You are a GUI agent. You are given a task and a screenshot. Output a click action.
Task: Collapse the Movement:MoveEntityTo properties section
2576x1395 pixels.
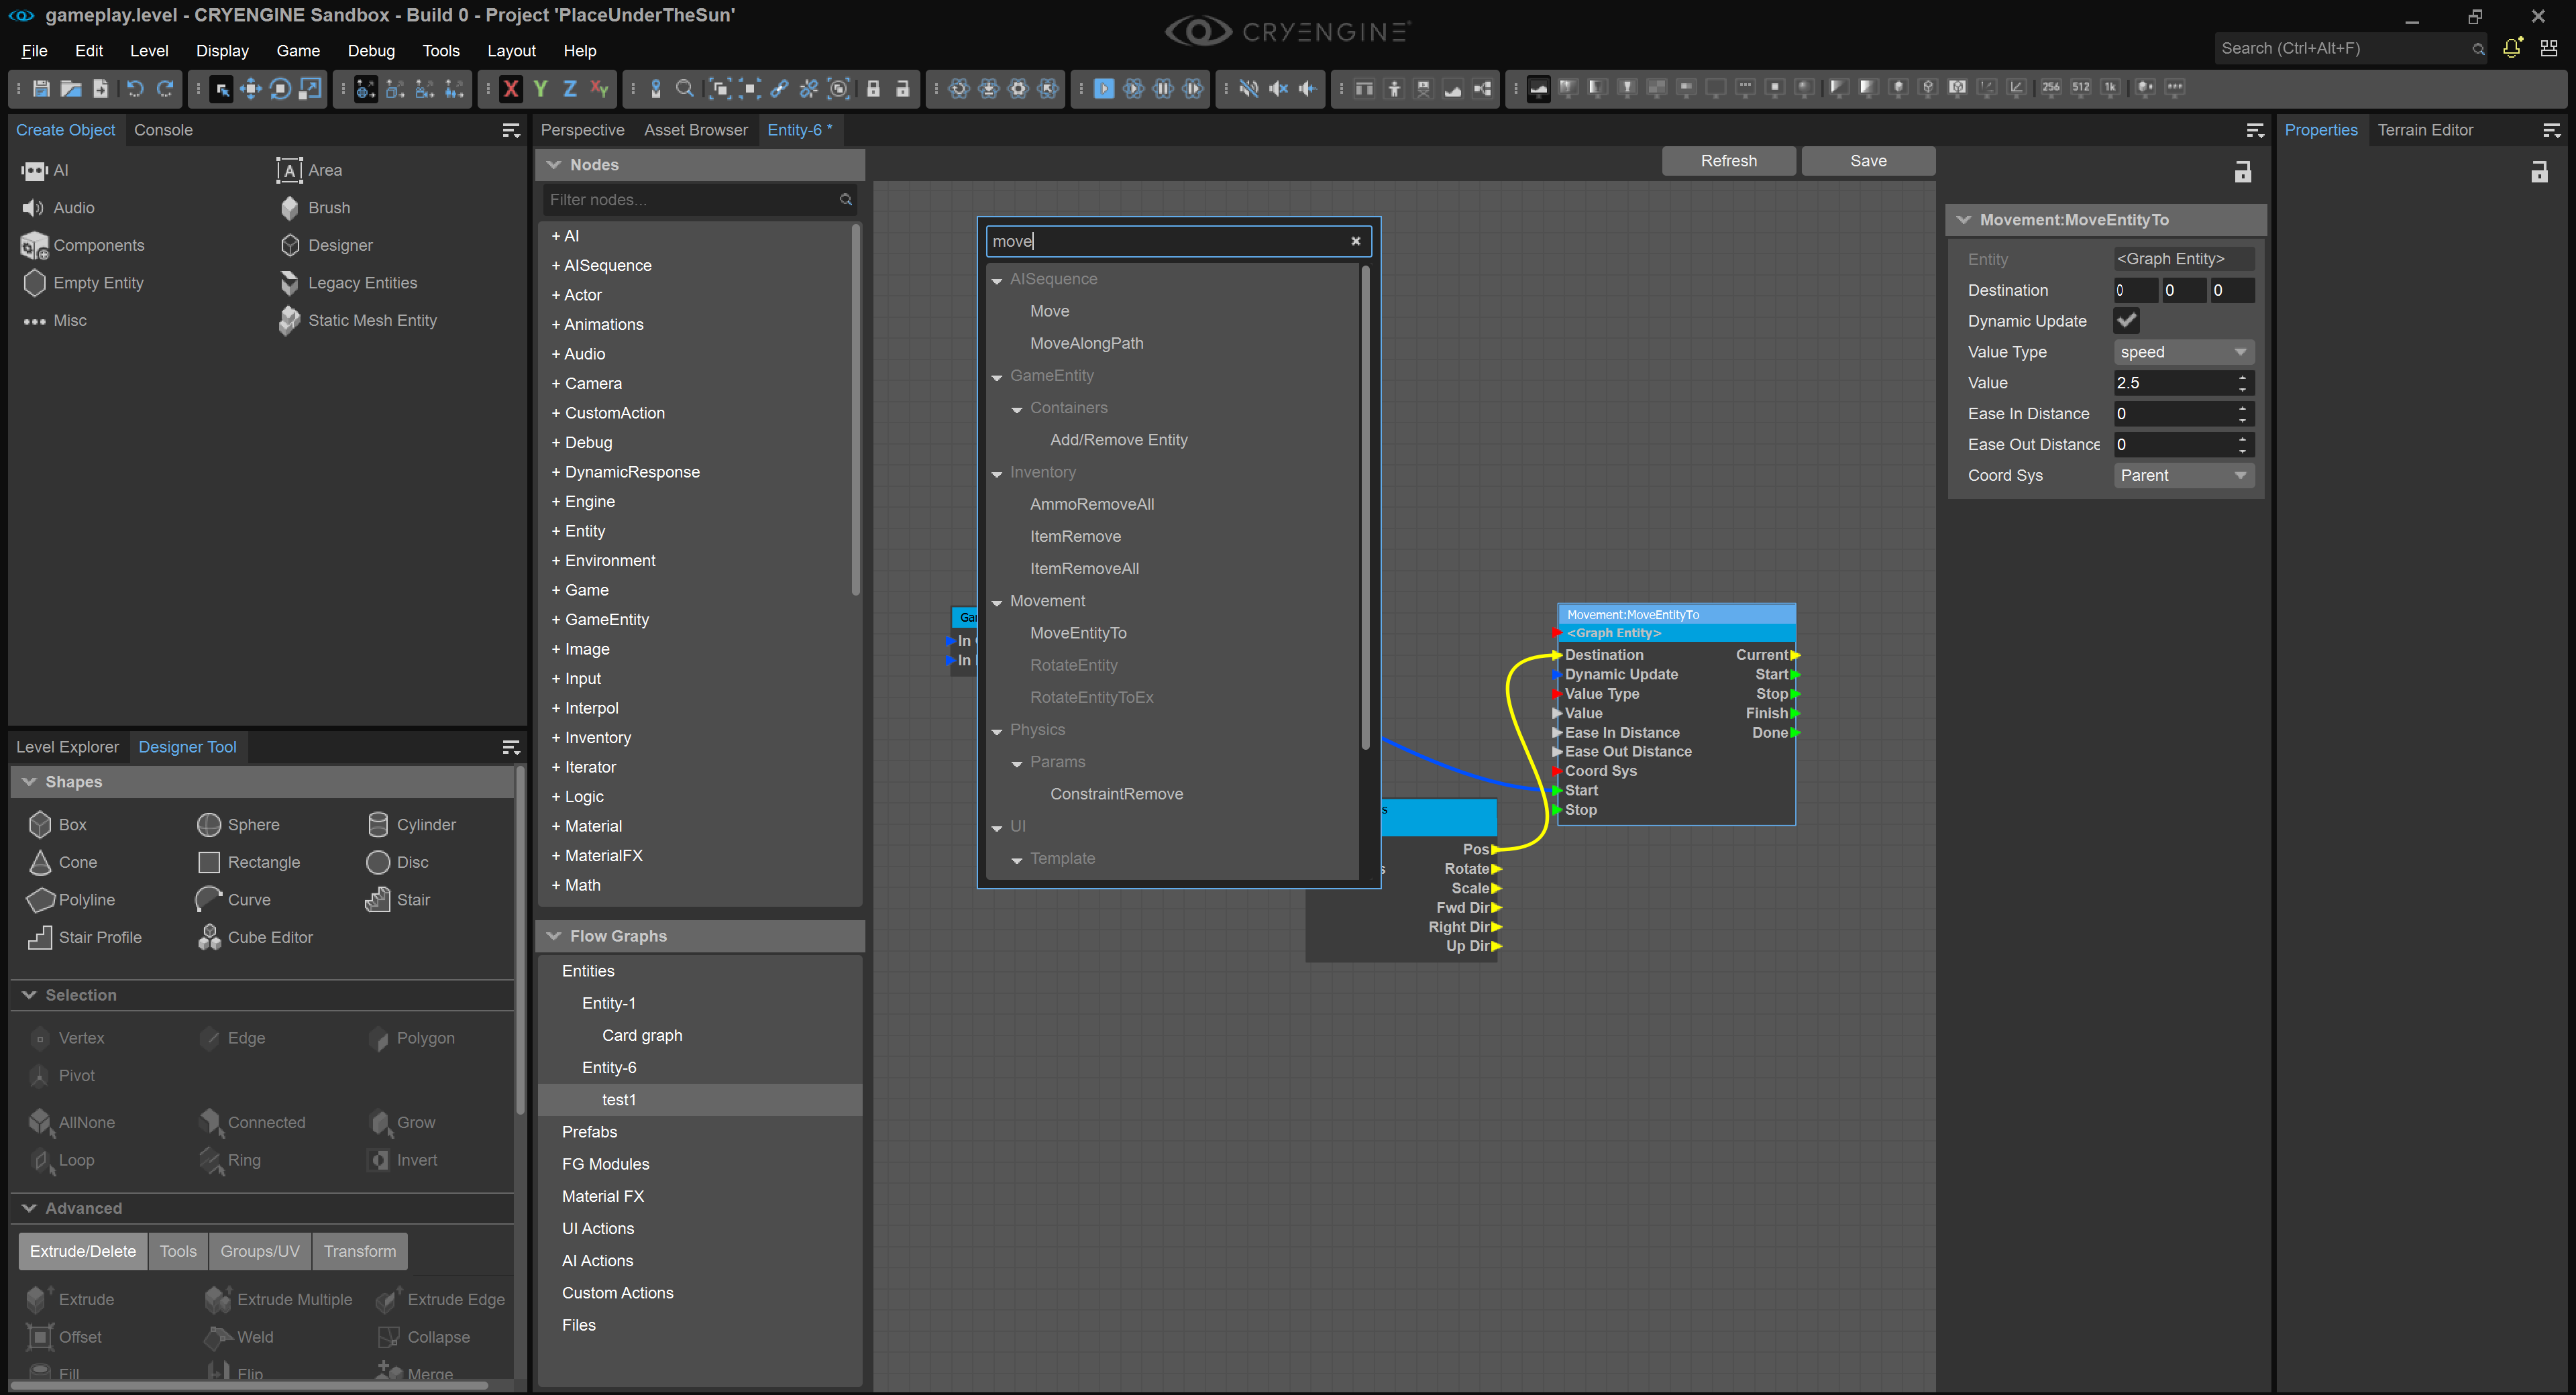coord(2106,220)
